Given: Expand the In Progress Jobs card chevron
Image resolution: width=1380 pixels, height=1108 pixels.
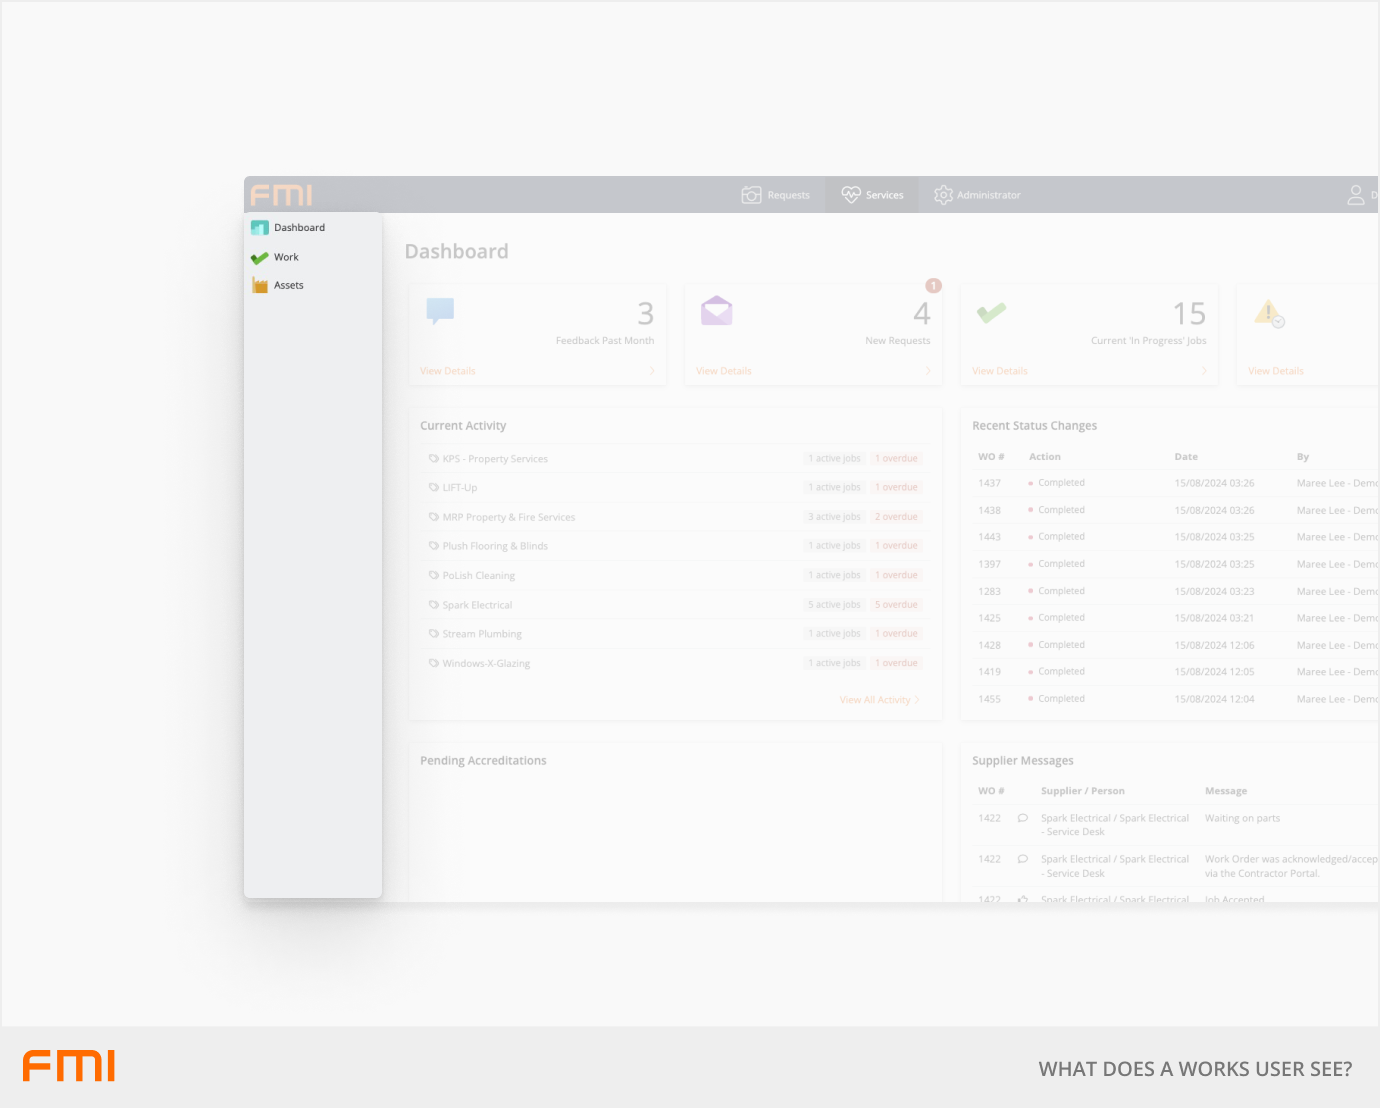Looking at the screenshot, I should tap(1204, 371).
